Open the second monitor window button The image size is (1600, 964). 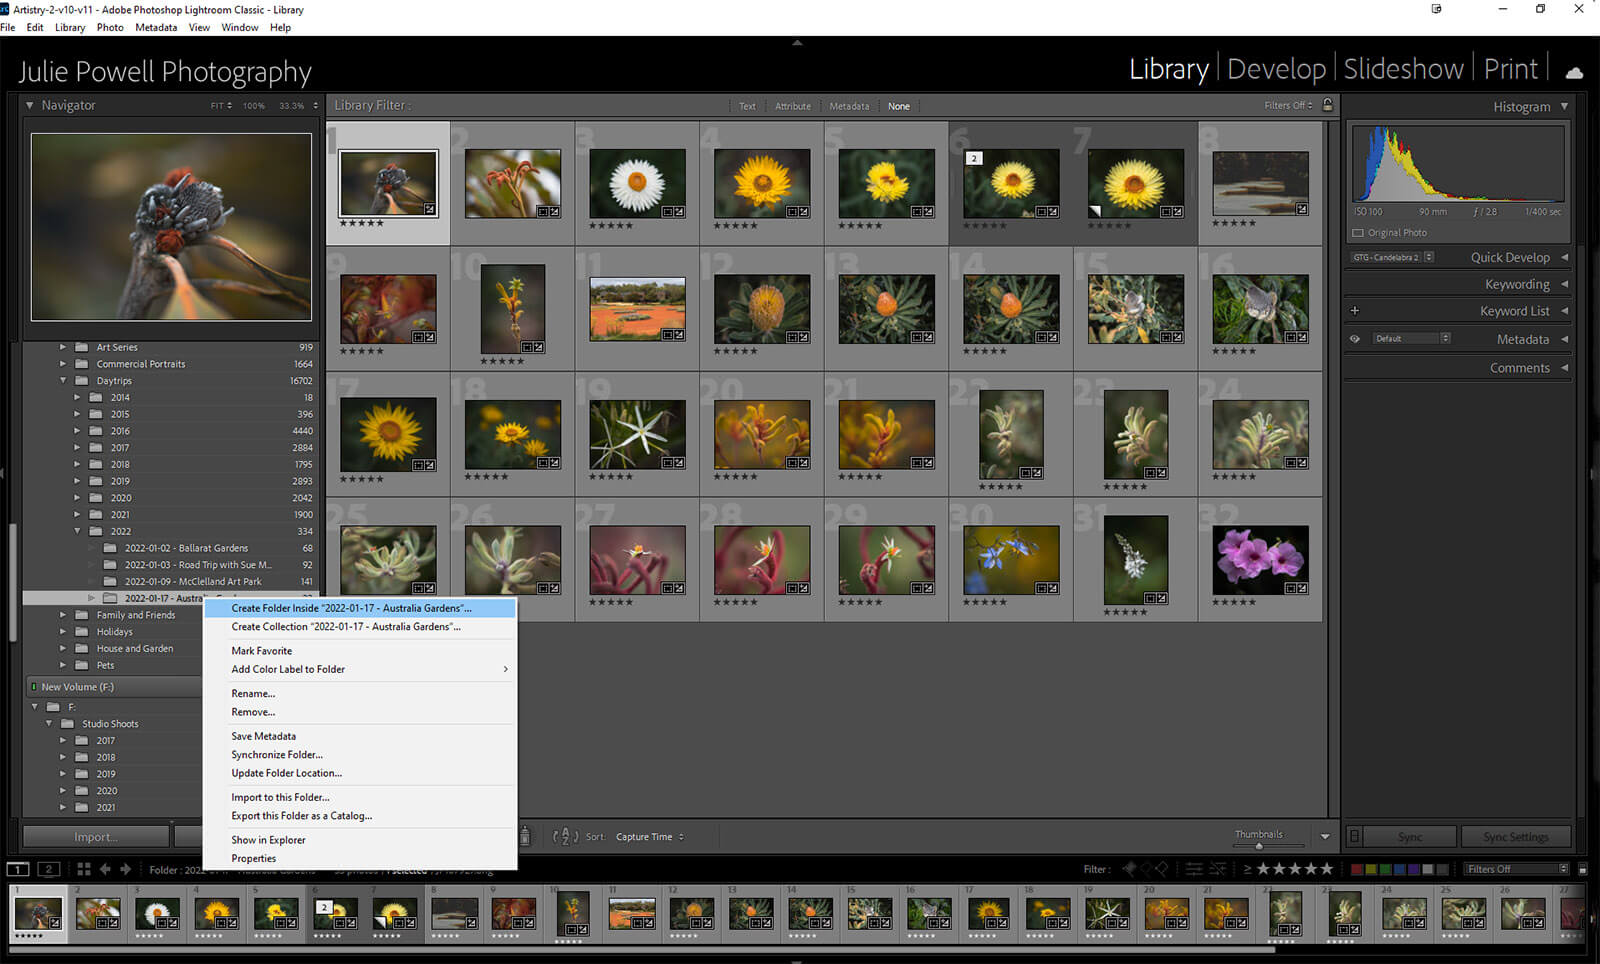(x=49, y=869)
